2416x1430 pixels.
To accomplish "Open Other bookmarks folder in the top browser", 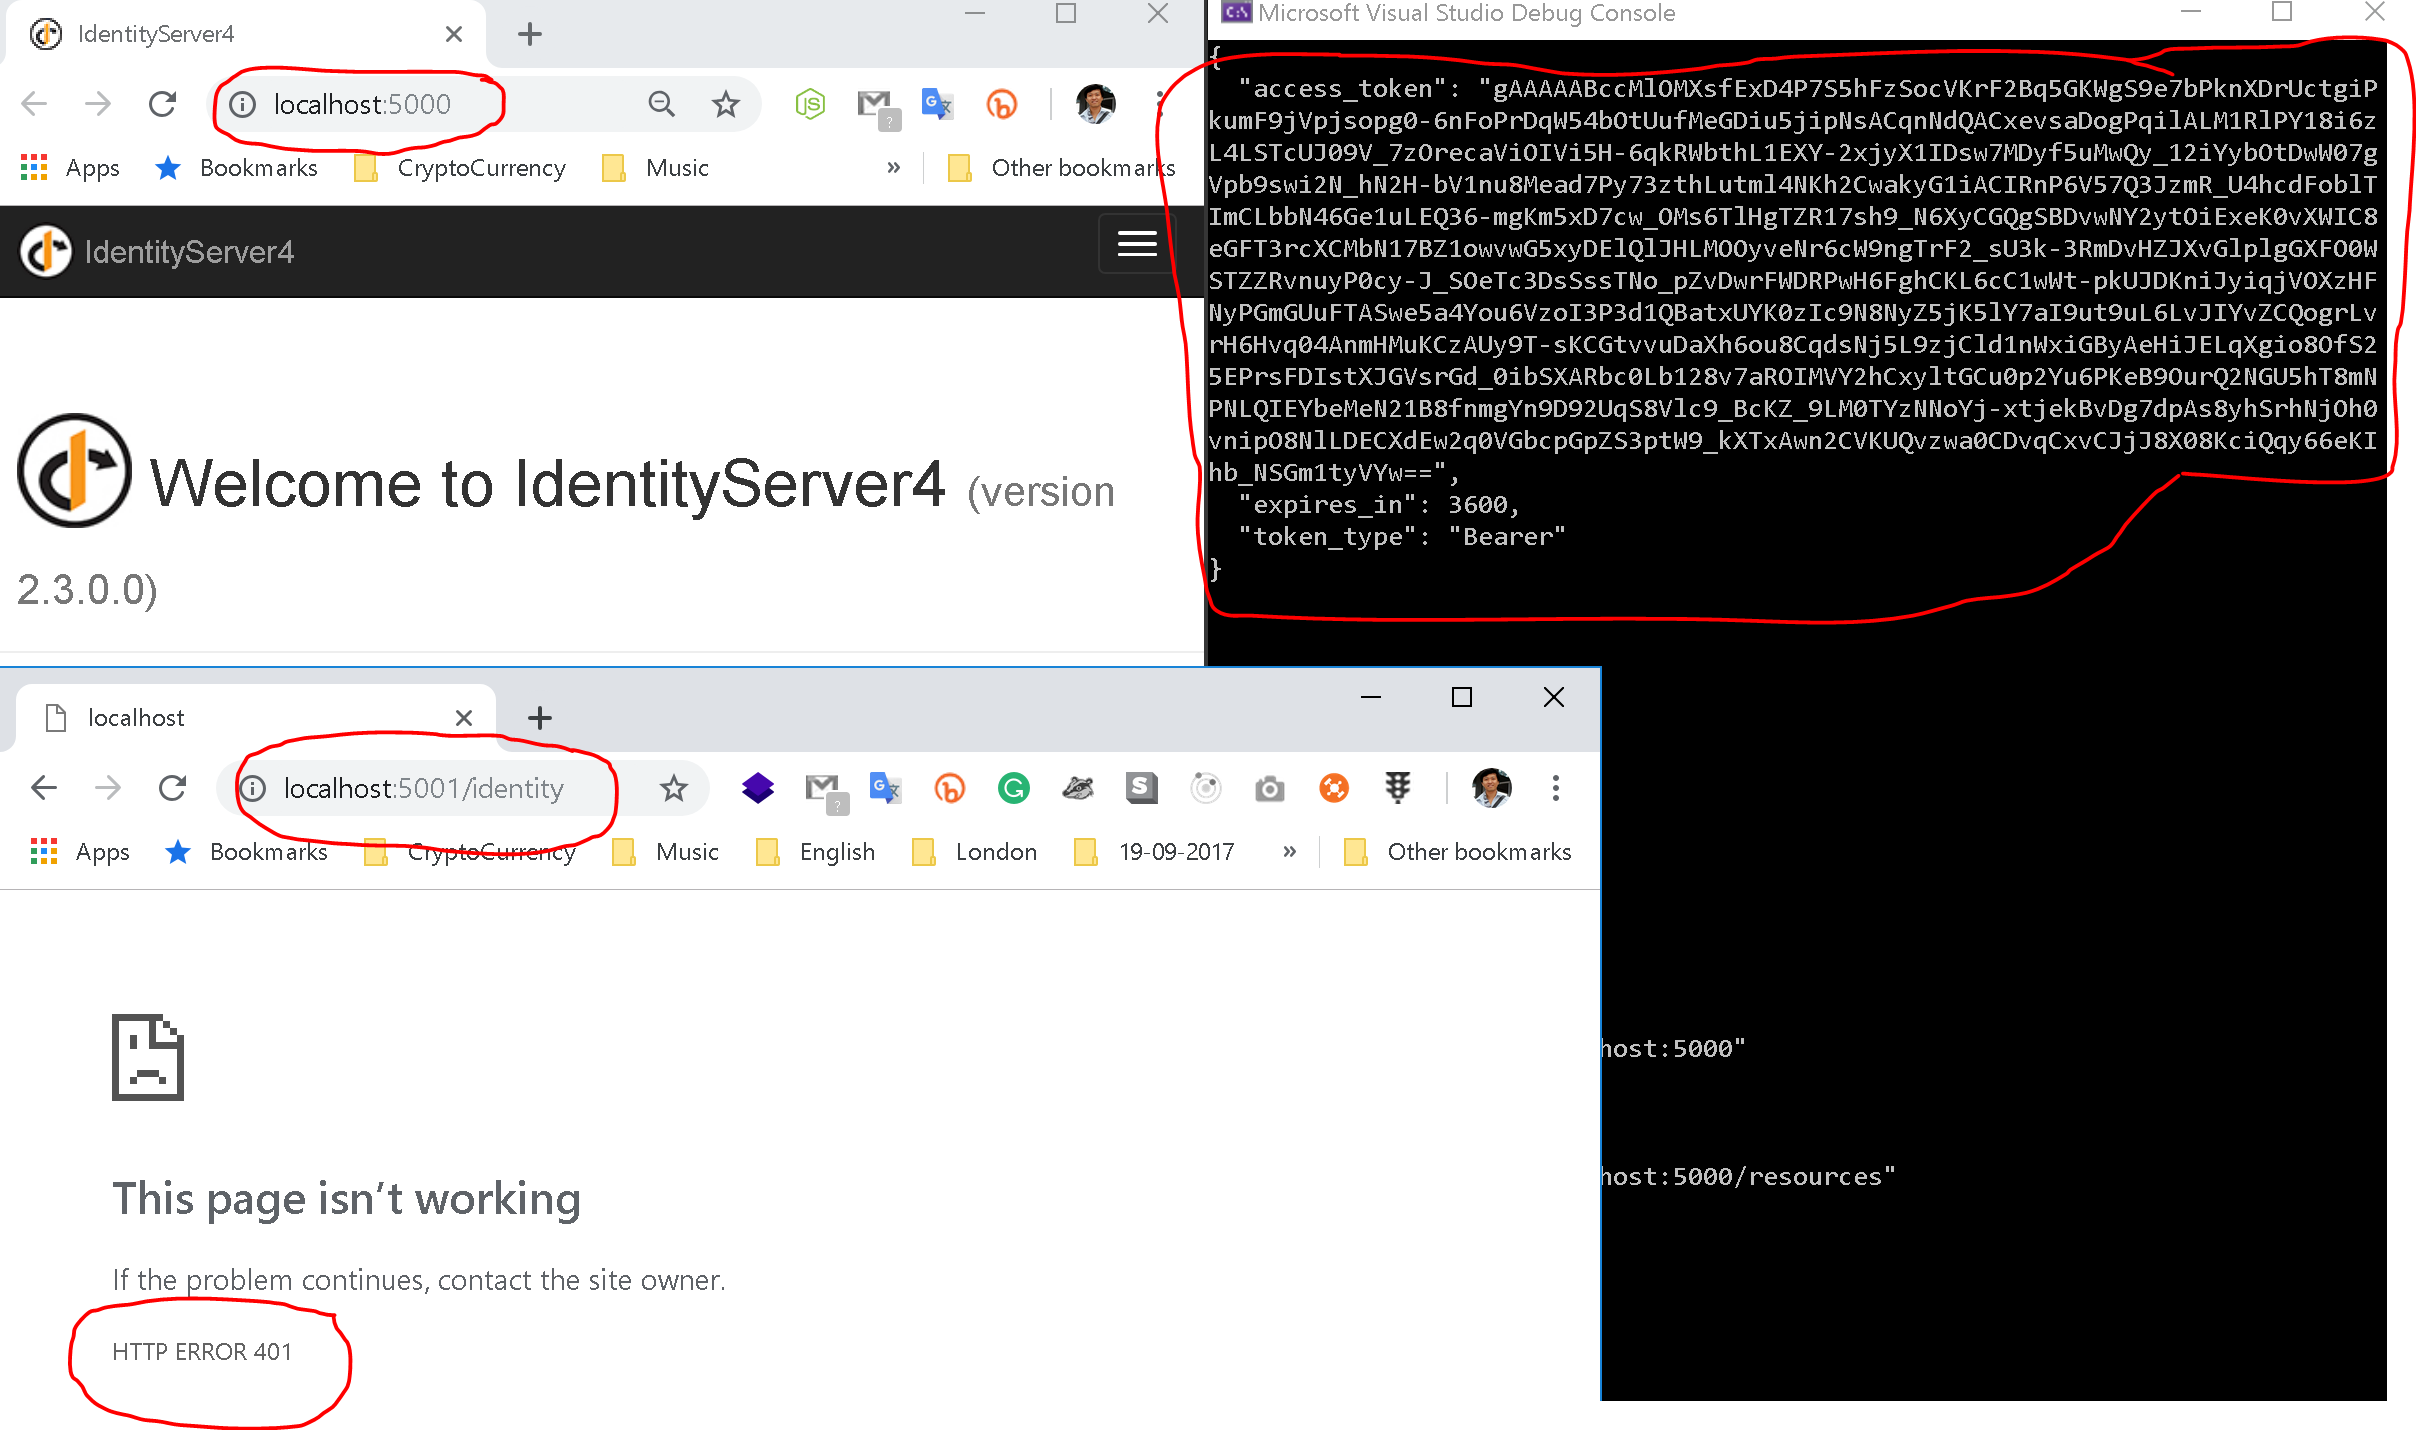I will [1062, 168].
